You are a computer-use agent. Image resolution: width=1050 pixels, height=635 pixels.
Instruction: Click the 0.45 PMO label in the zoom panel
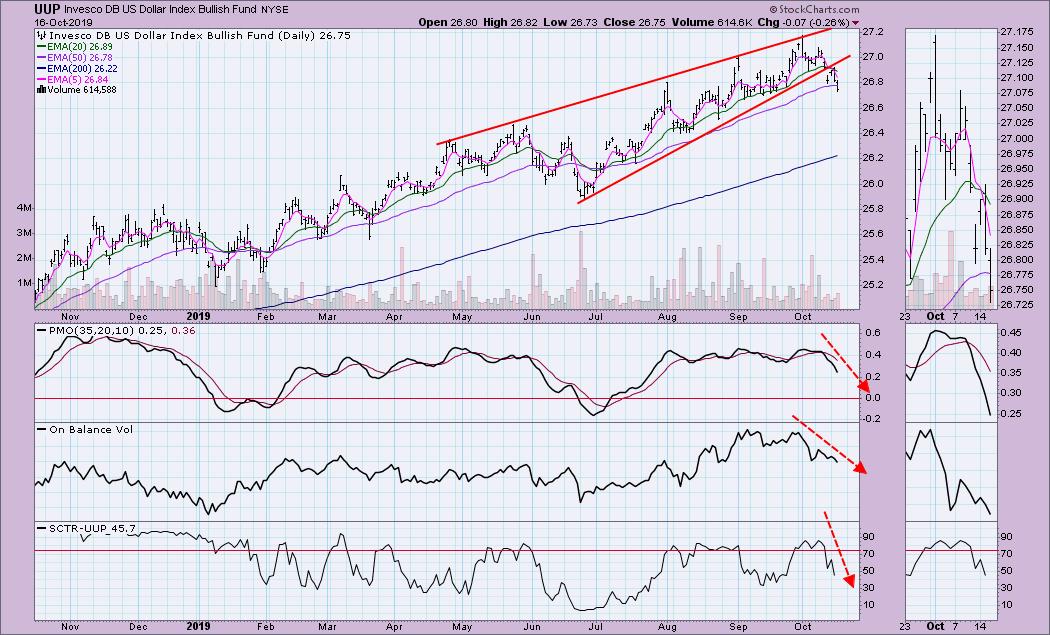(x=1008, y=333)
